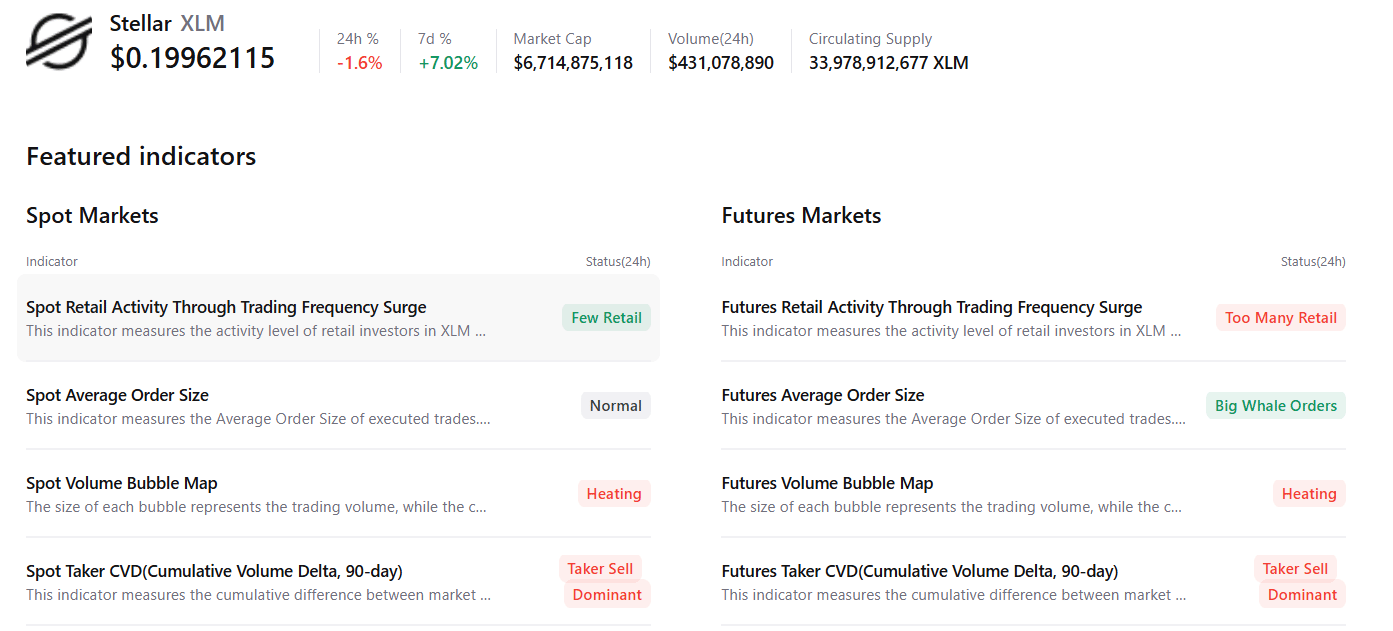Screen dimensions: 1393x631
Task: Click the Big Whale Orders status badge
Action: tap(1276, 406)
